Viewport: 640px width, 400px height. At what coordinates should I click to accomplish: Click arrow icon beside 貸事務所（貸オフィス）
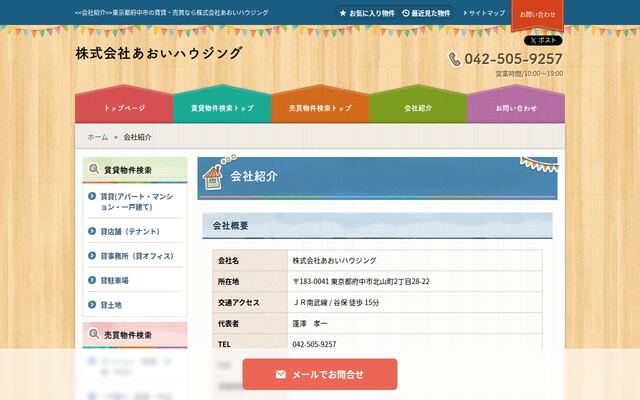coord(92,256)
